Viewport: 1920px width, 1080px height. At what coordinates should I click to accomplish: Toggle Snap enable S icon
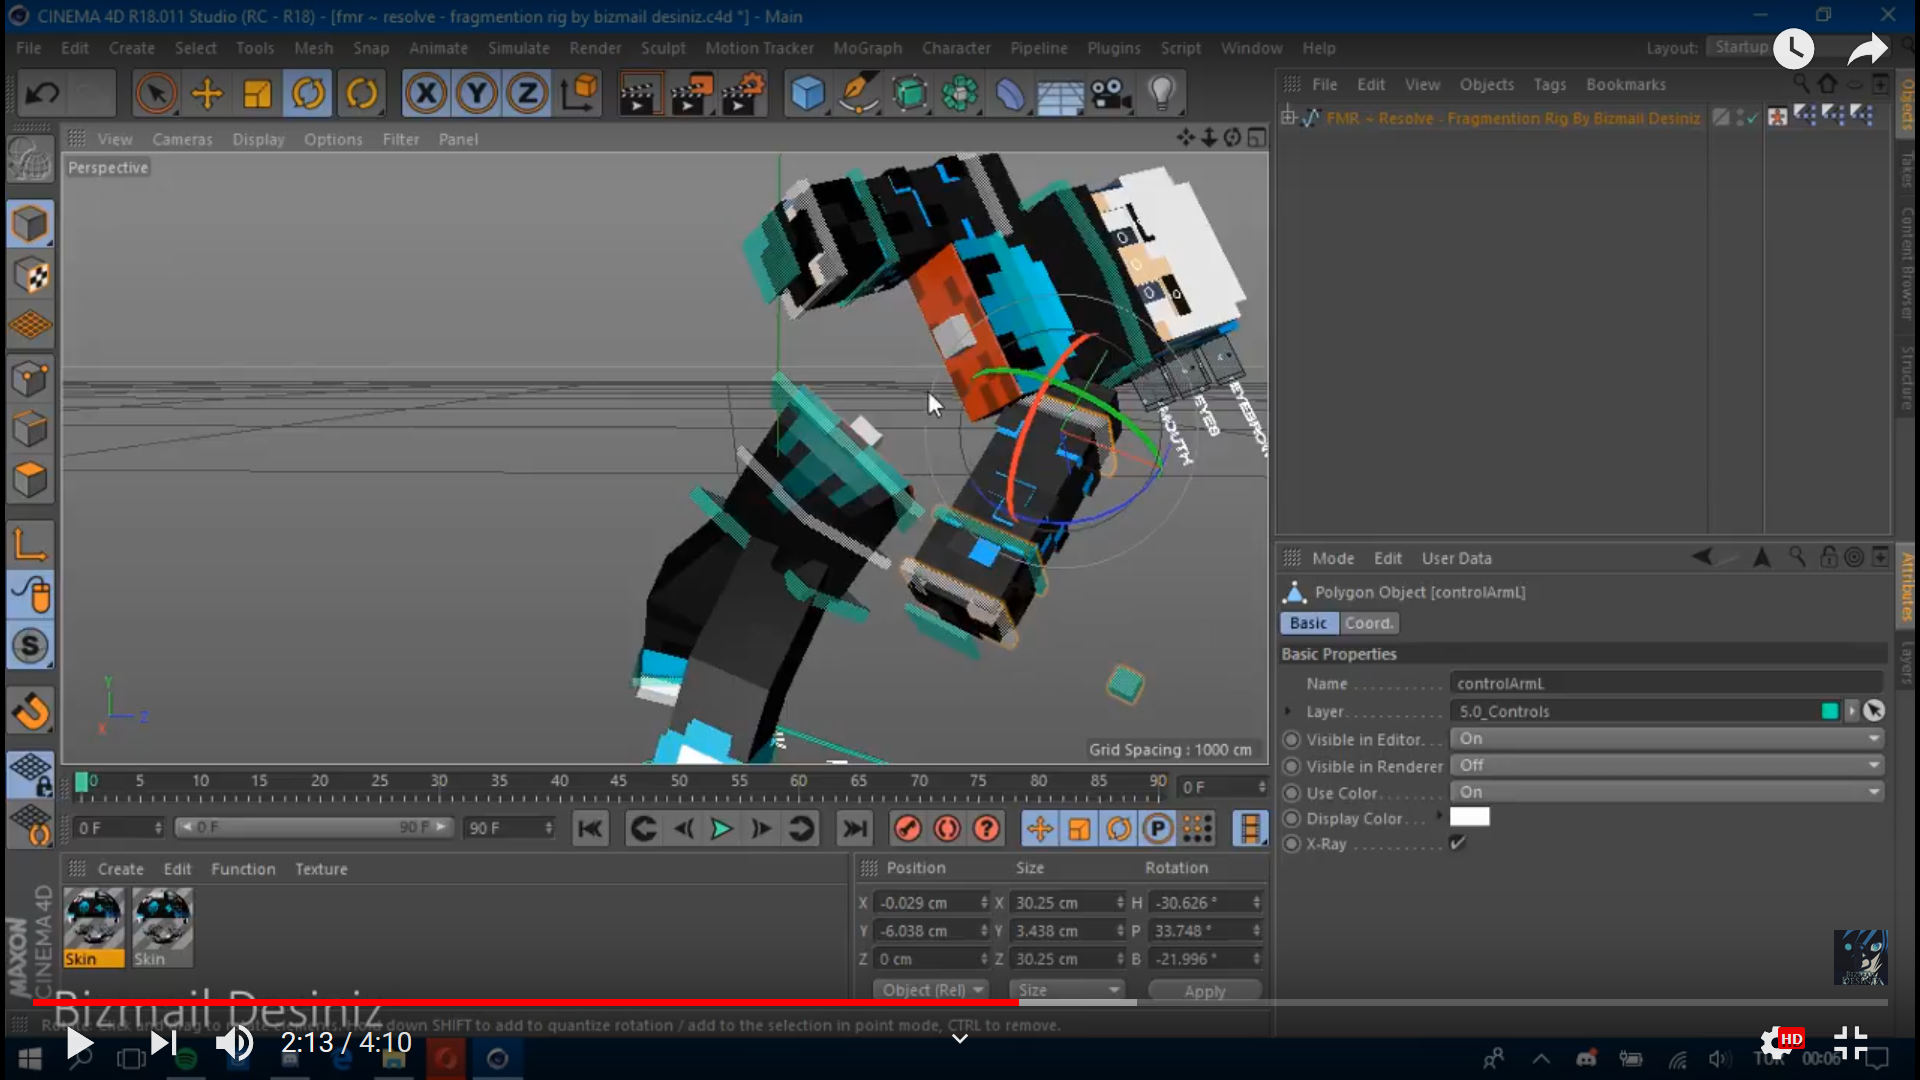tap(30, 646)
